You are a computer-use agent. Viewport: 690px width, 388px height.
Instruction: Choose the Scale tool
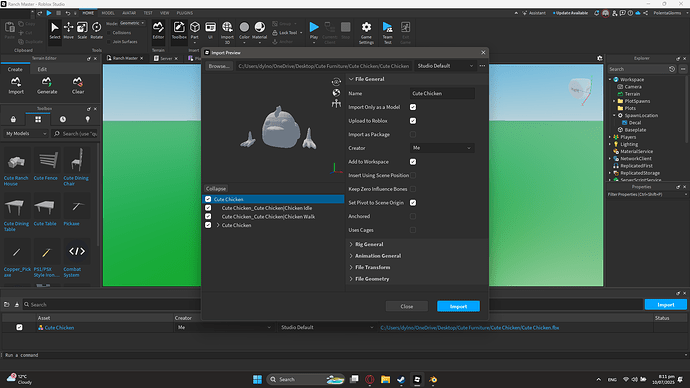pos(82,31)
